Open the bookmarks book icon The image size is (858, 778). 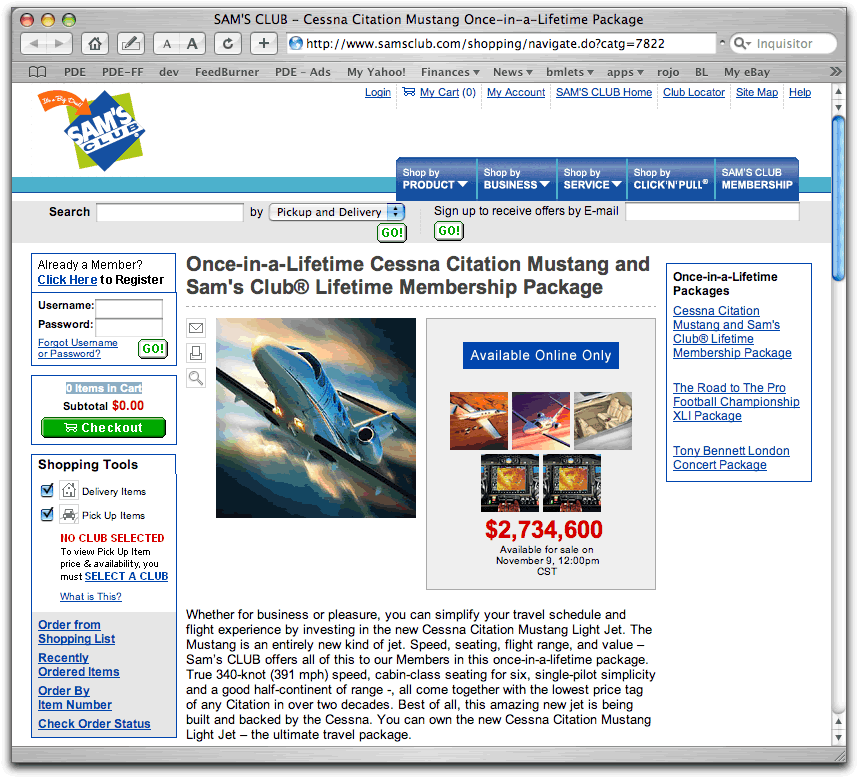tap(37, 72)
